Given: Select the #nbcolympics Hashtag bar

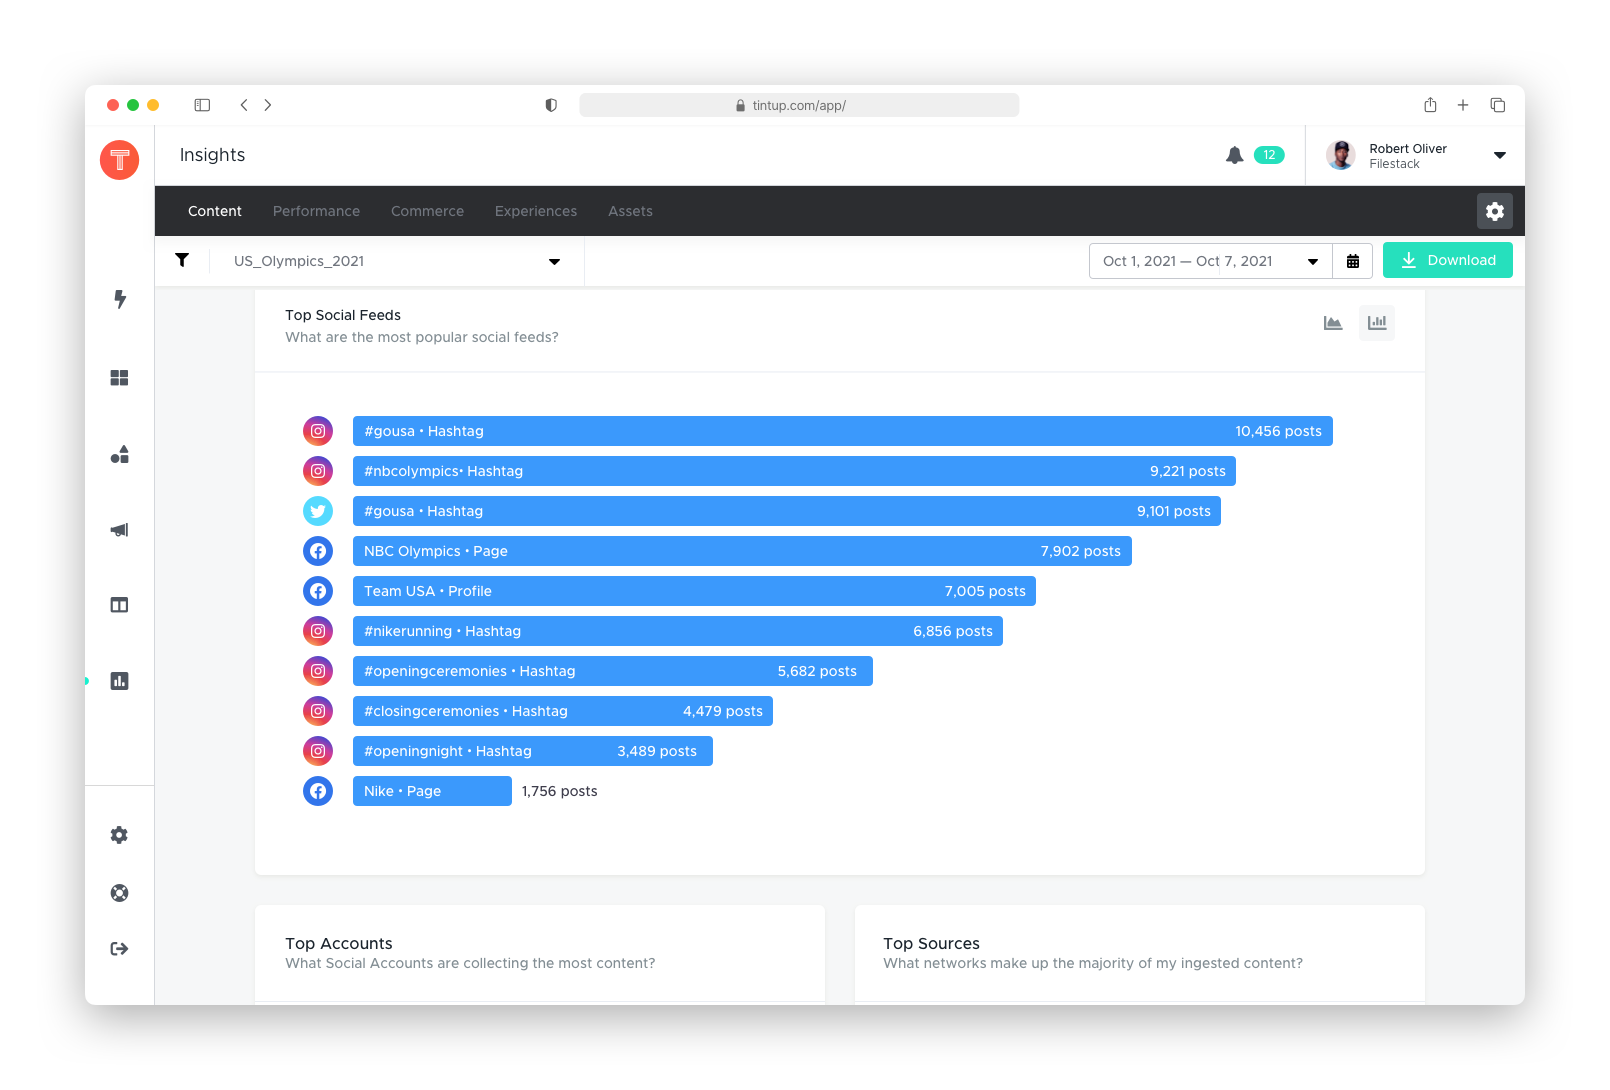Looking at the screenshot, I should (x=794, y=471).
